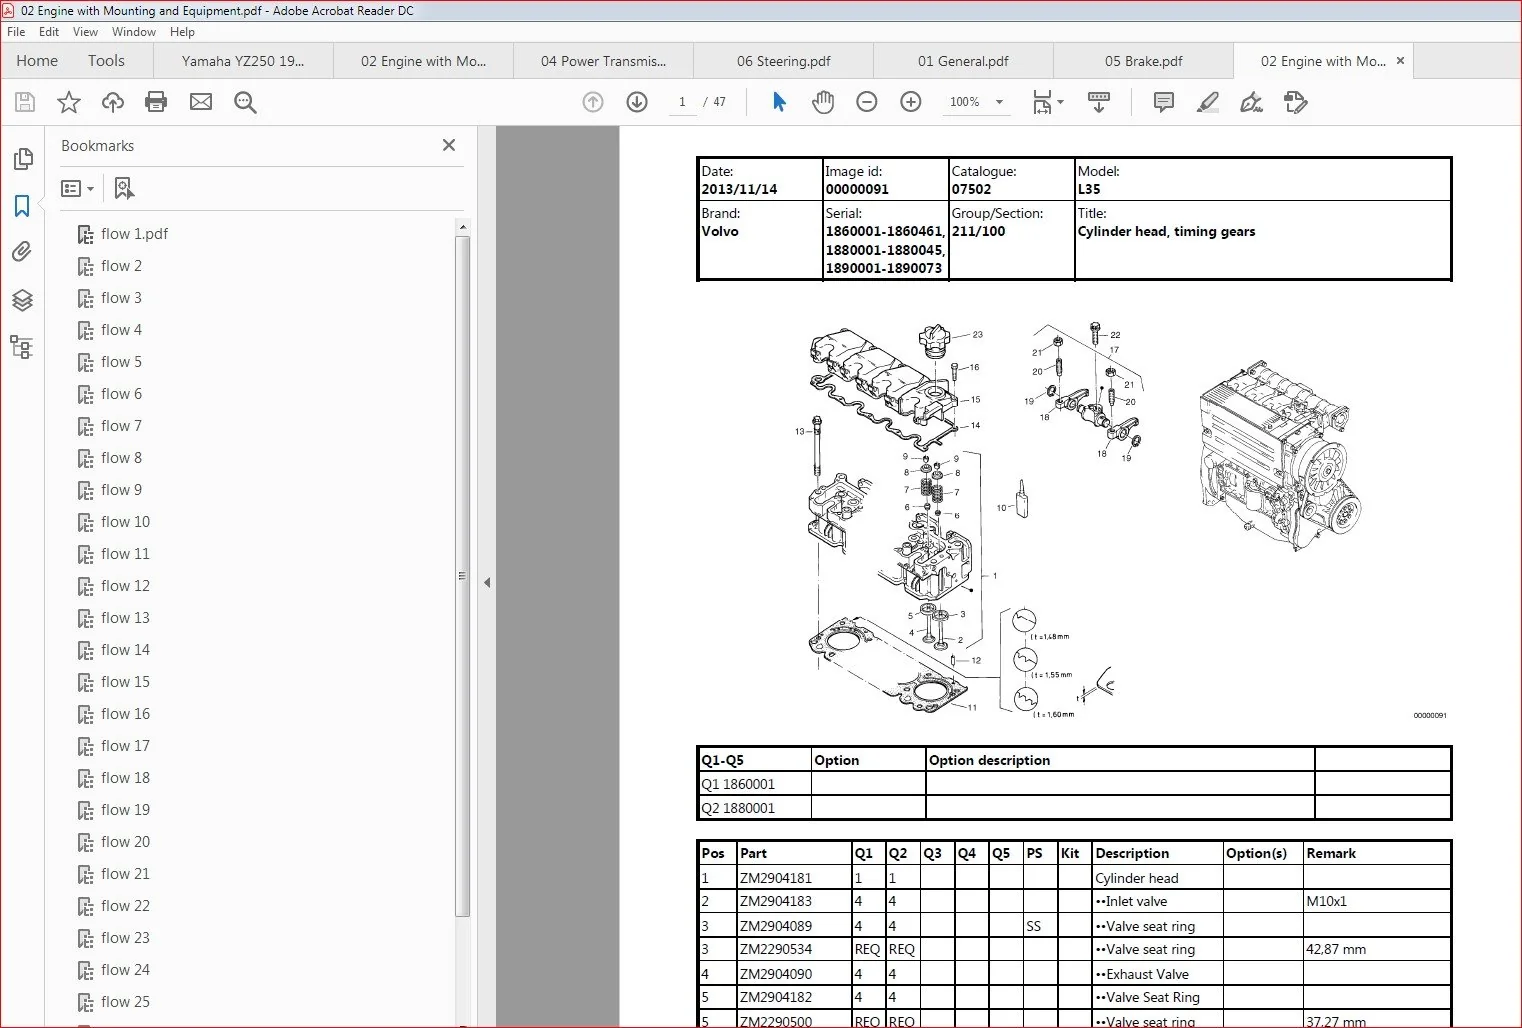The height and width of the screenshot is (1028, 1522).
Task: Open the Page Thumbnails panel icon
Action: point(22,159)
